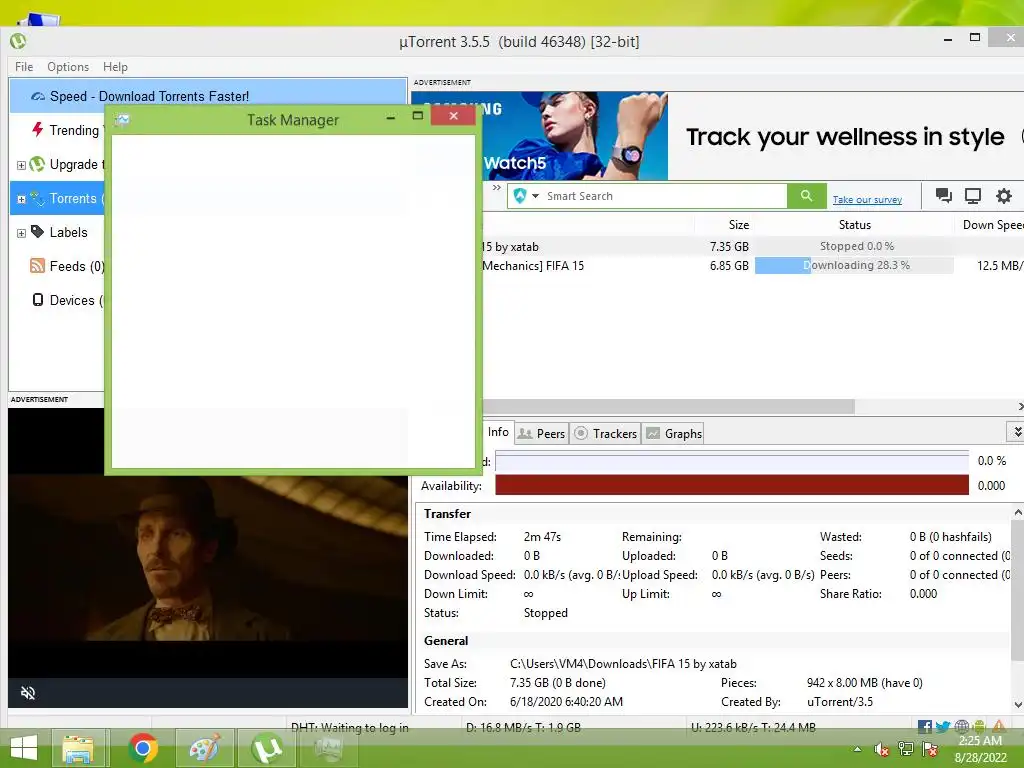Select the torrent row ending 'by xatab'

point(751,246)
